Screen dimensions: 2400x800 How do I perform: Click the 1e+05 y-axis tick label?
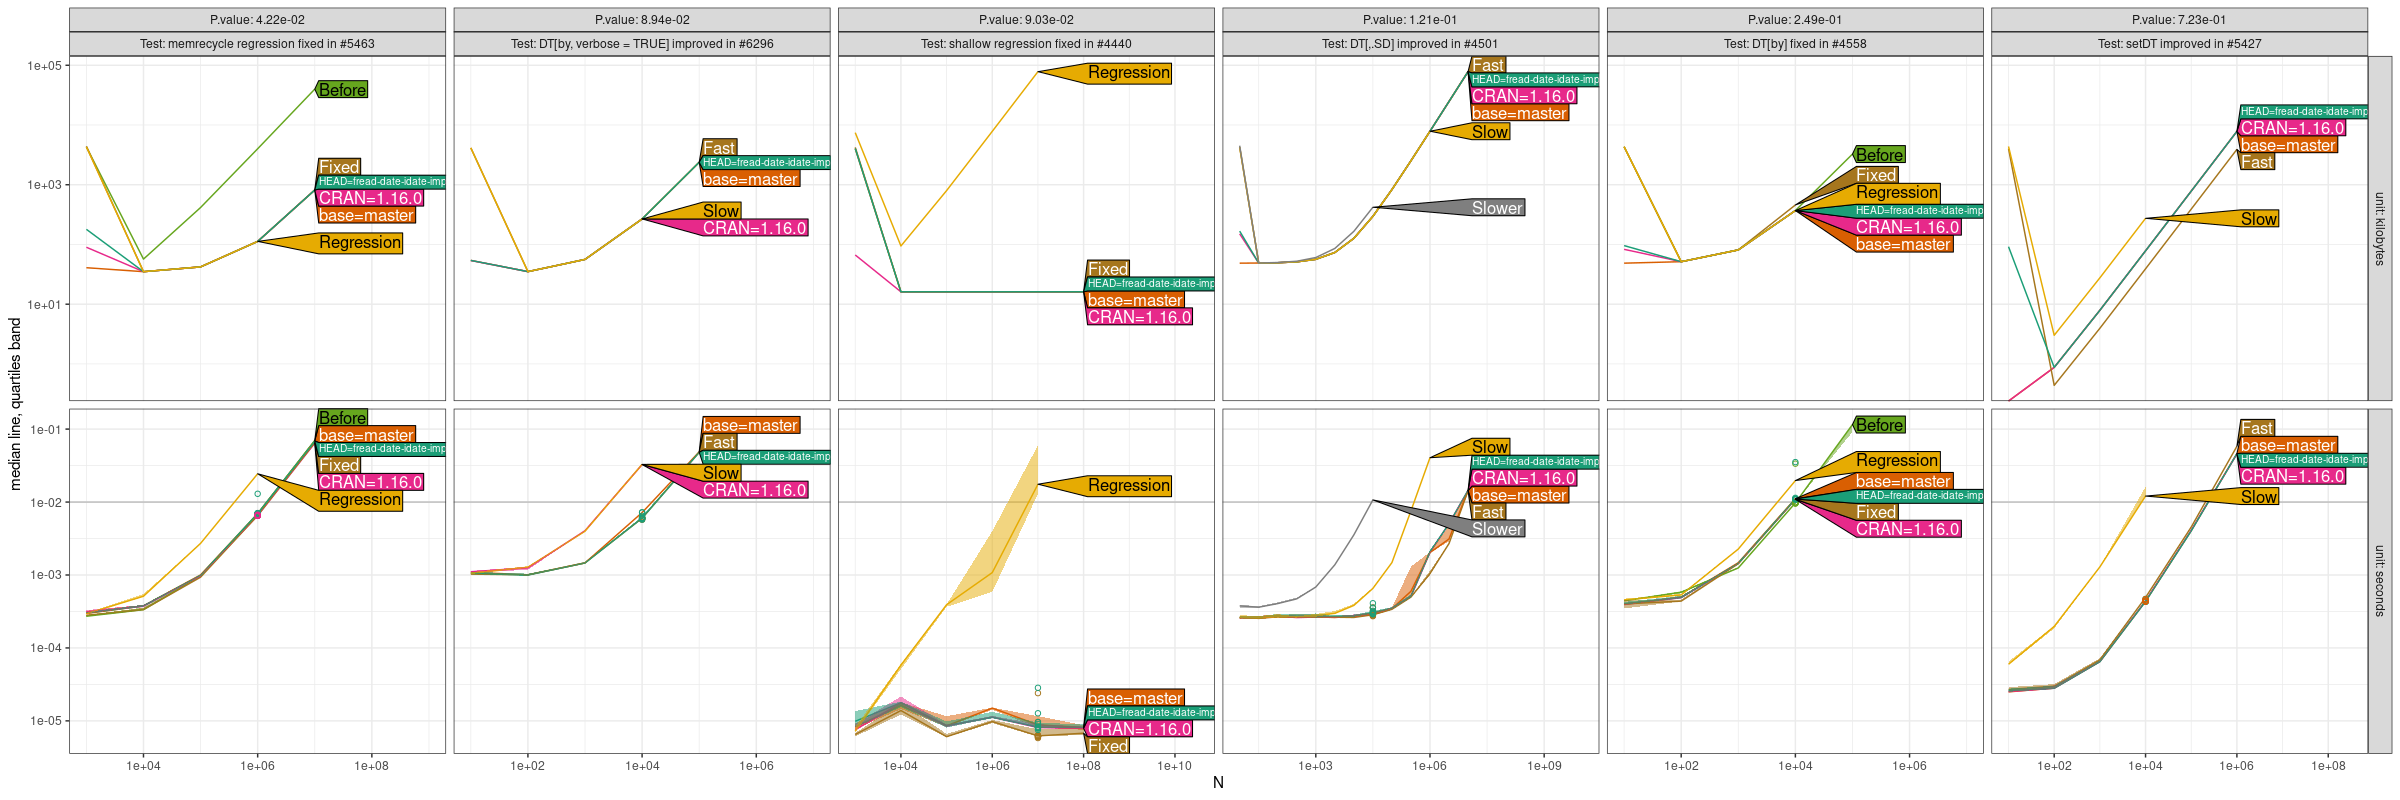(44, 66)
